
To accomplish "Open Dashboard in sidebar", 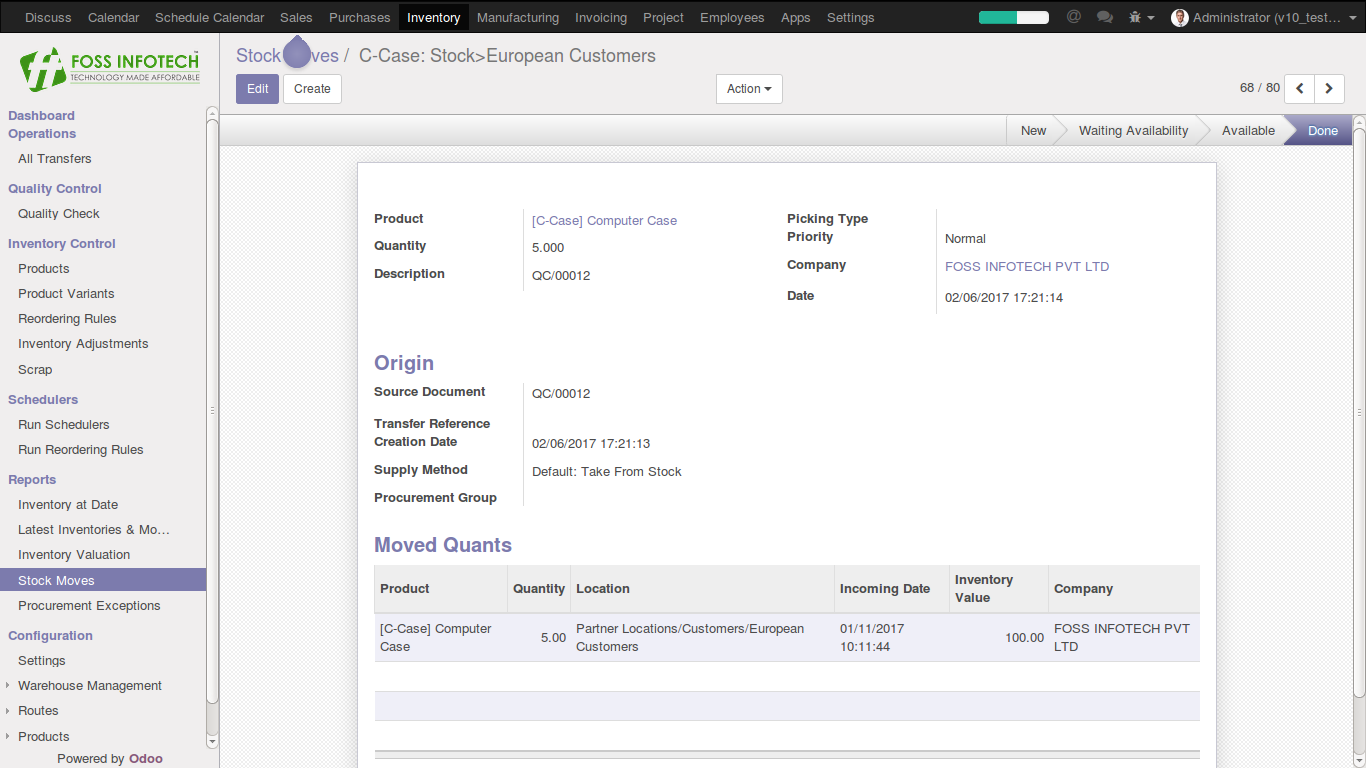I will (41, 116).
